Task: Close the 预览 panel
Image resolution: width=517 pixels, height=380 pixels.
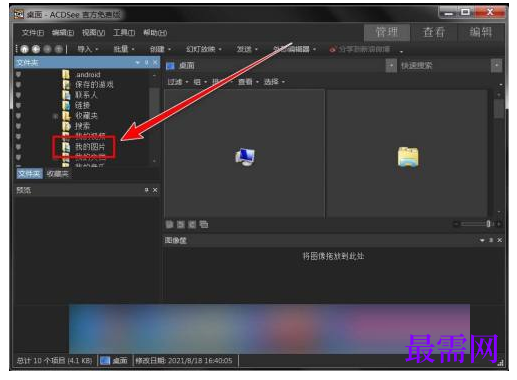Action: [155, 190]
